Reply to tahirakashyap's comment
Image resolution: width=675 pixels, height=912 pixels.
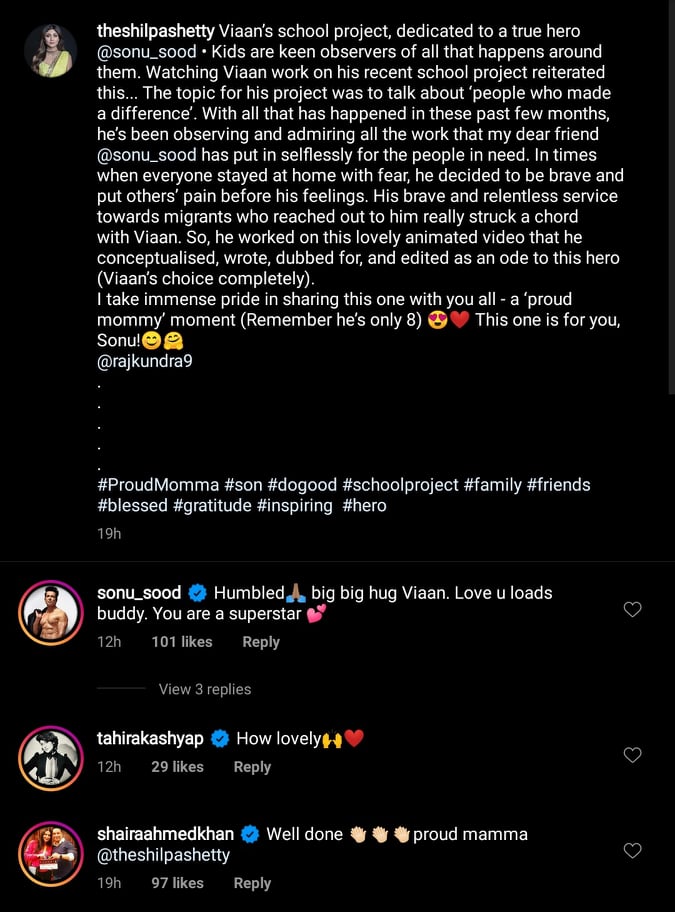point(252,767)
